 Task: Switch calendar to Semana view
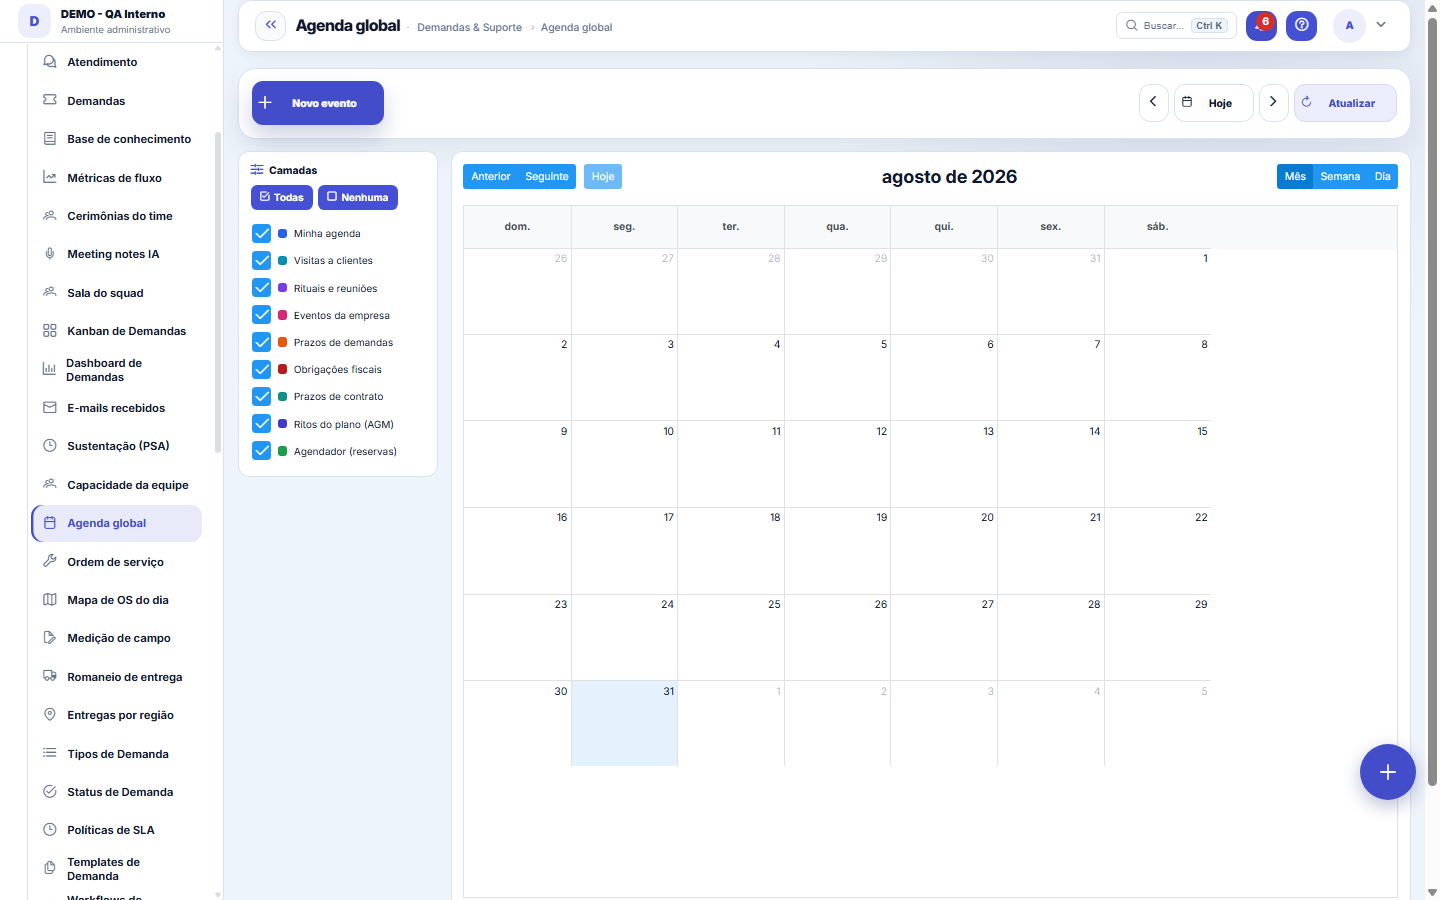[1340, 176]
